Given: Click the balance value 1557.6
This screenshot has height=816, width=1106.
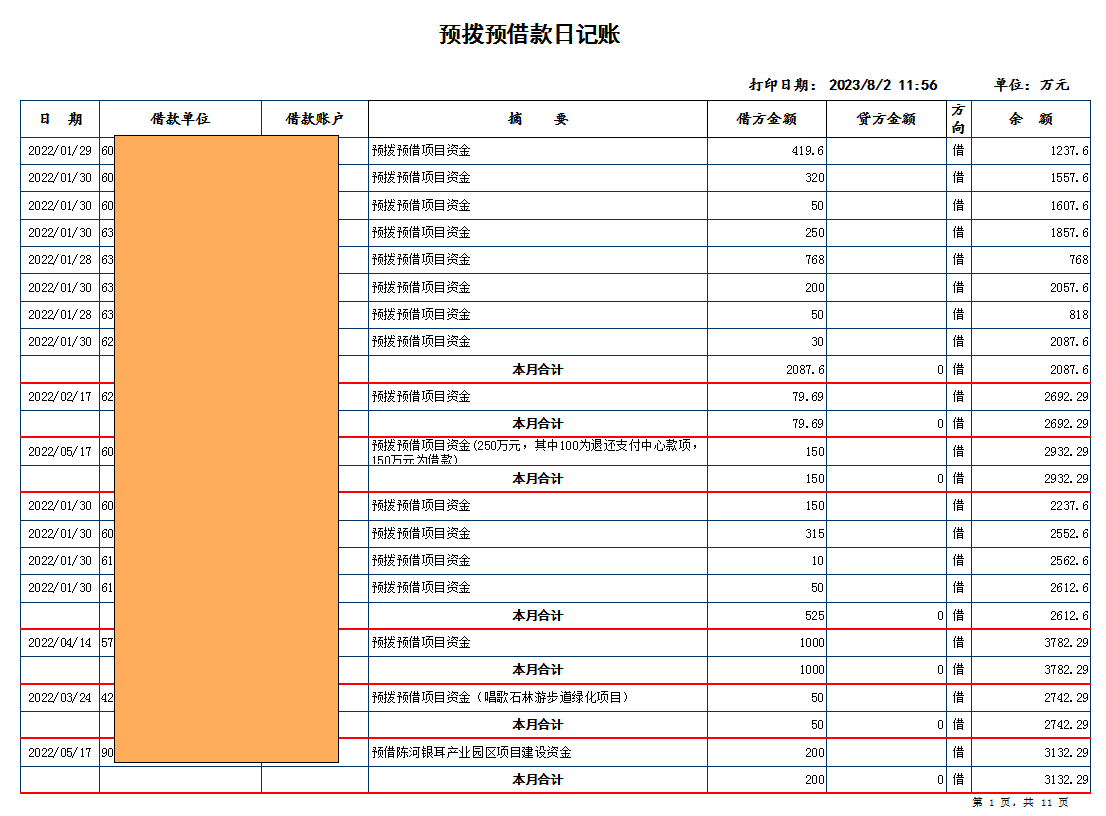Looking at the screenshot, I should pos(1069,178).
